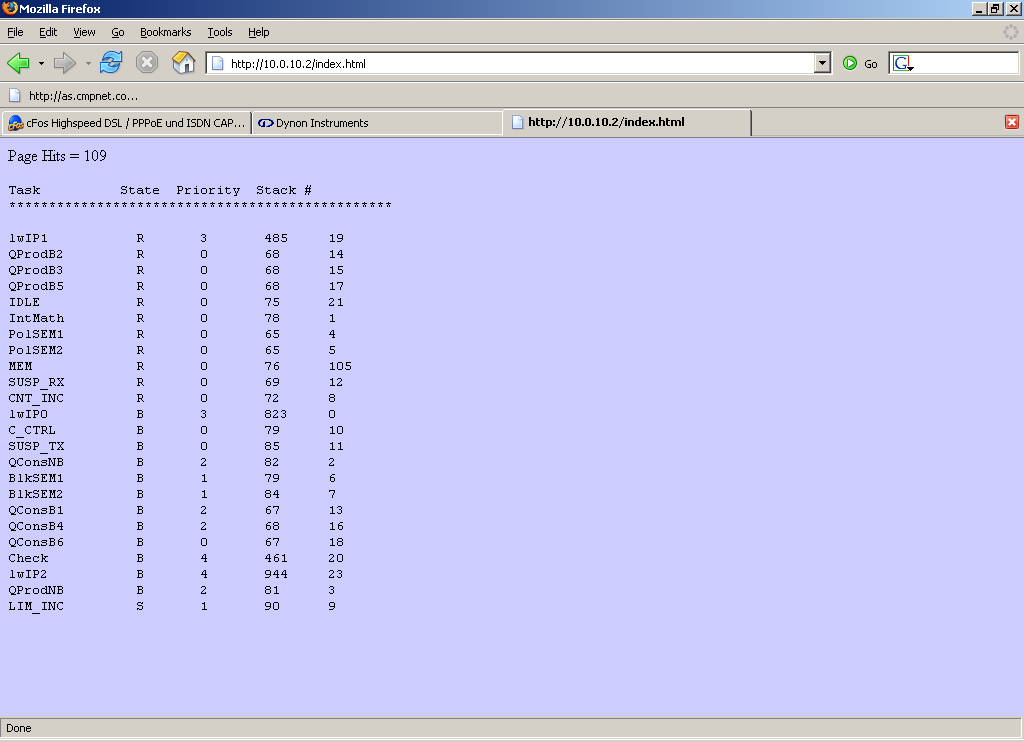The image size is (1024, 742).
Task: Click the green Back arrow button
Action: click(18, 63)
